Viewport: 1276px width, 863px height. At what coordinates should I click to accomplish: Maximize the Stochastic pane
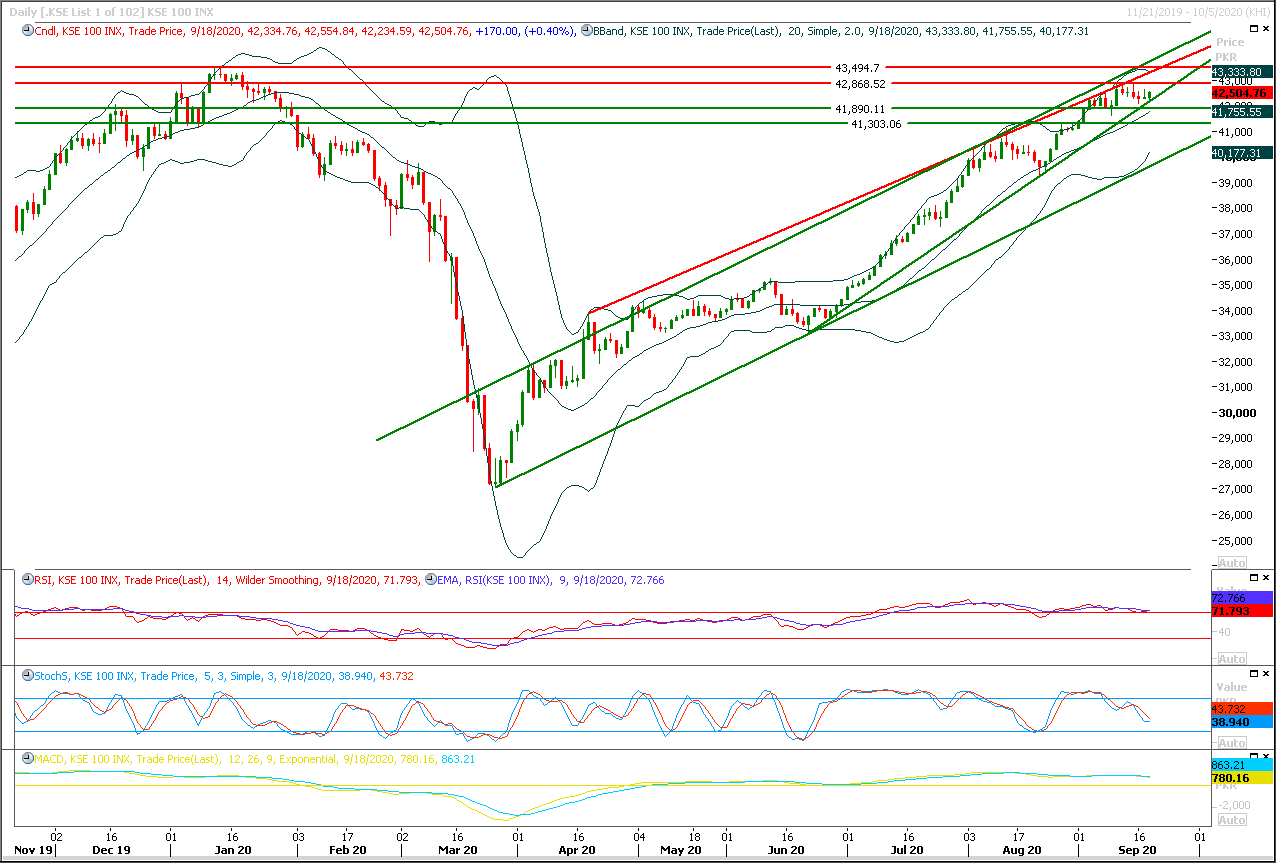point(1253,674)
